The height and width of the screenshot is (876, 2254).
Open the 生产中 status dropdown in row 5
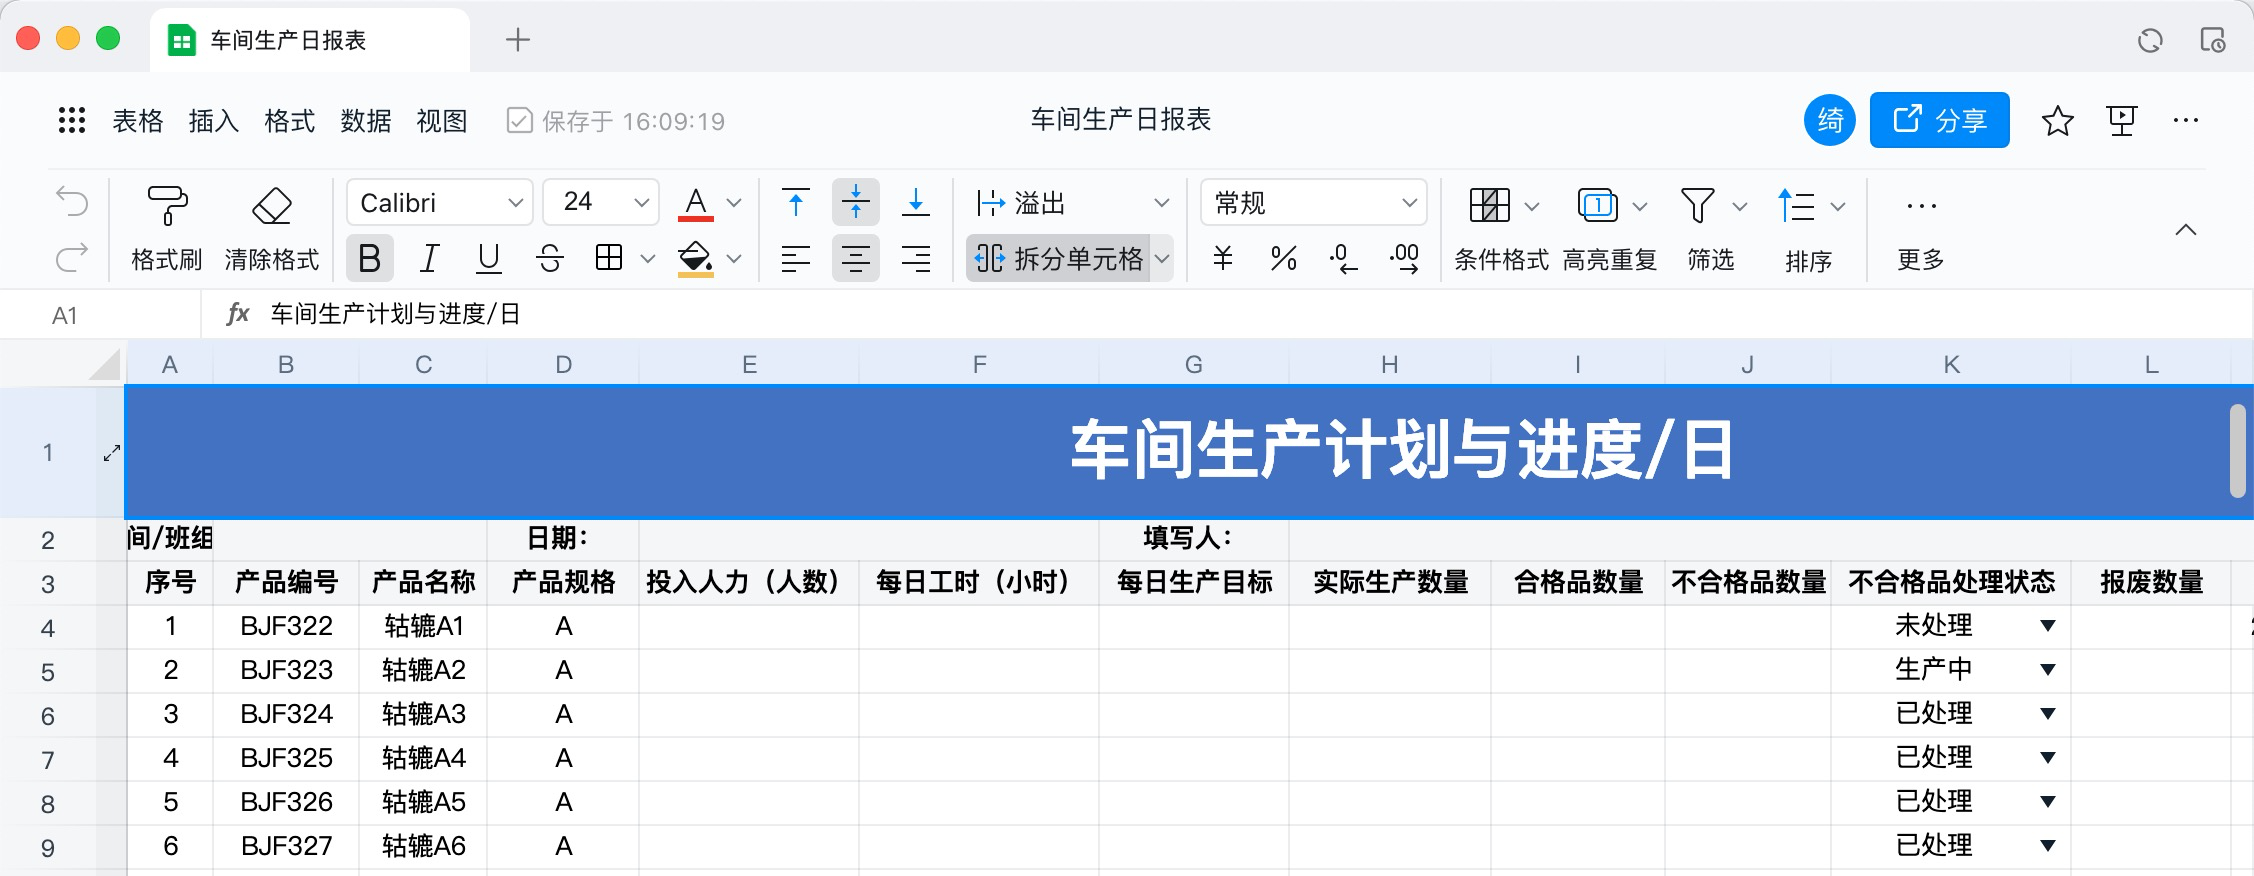click(2047, 670)
